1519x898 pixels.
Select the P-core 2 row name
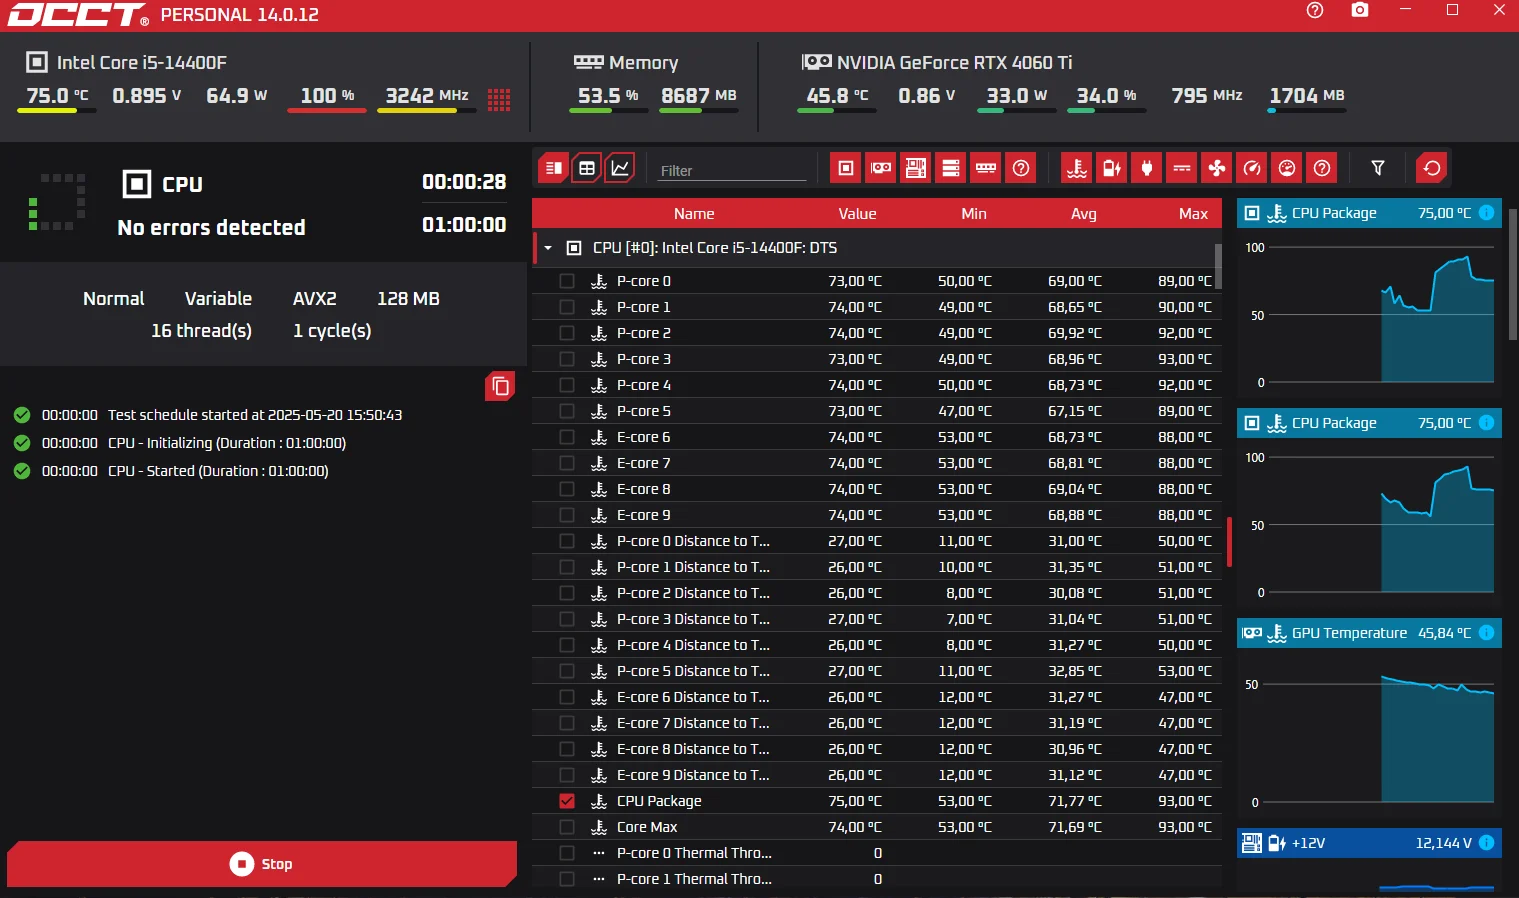[x=644, y=333]
